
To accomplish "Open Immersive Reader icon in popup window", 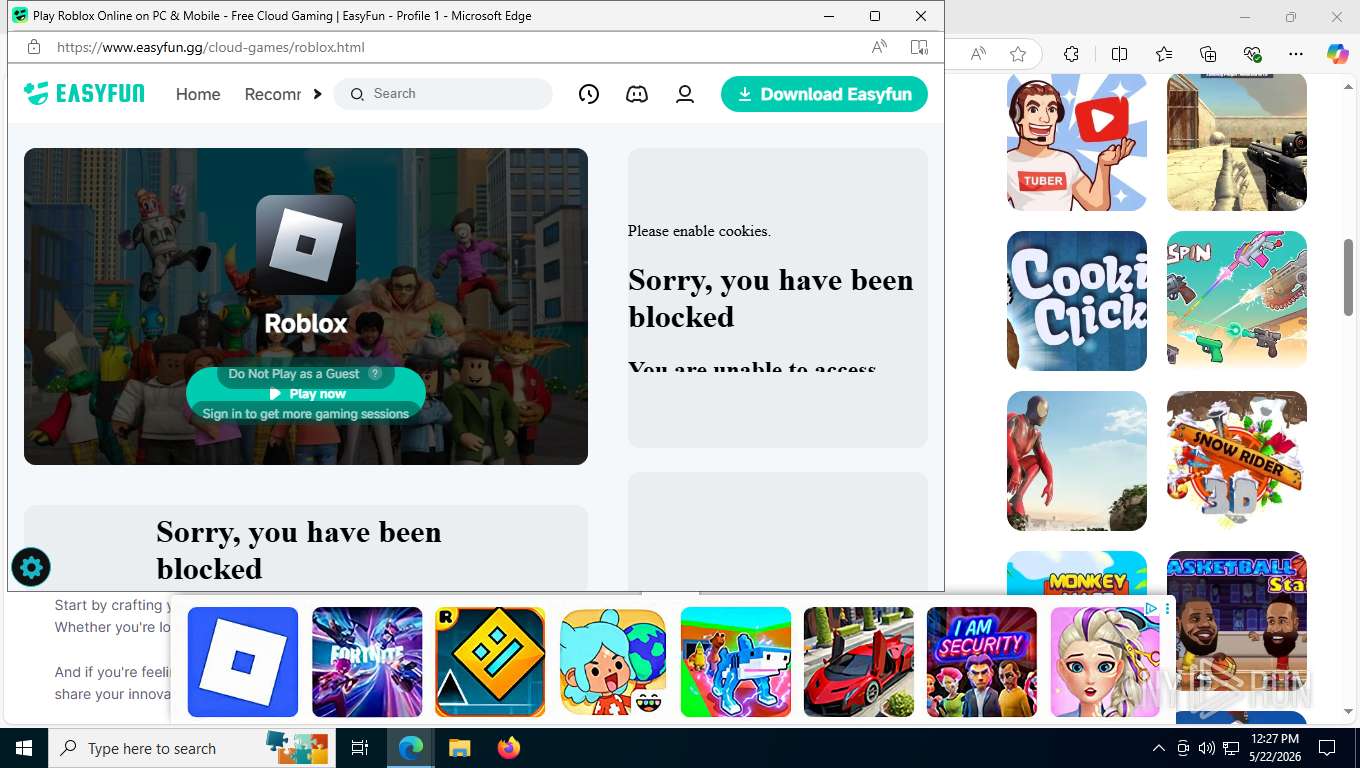I will 919,47.
